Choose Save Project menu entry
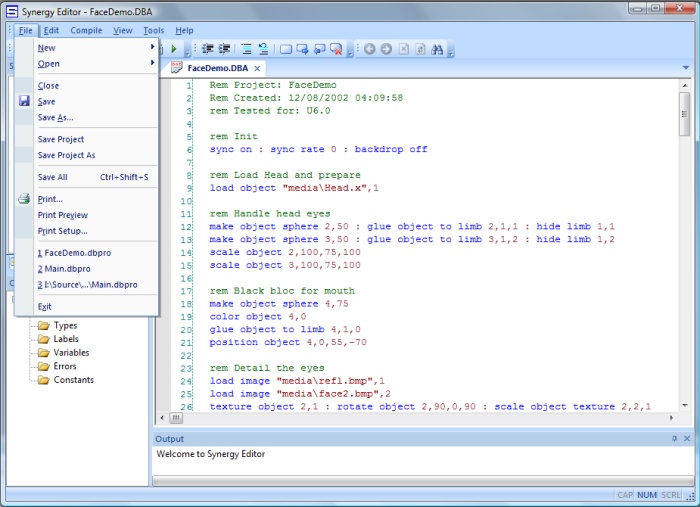Screen dimensions: 700x507 pos(87,139)
